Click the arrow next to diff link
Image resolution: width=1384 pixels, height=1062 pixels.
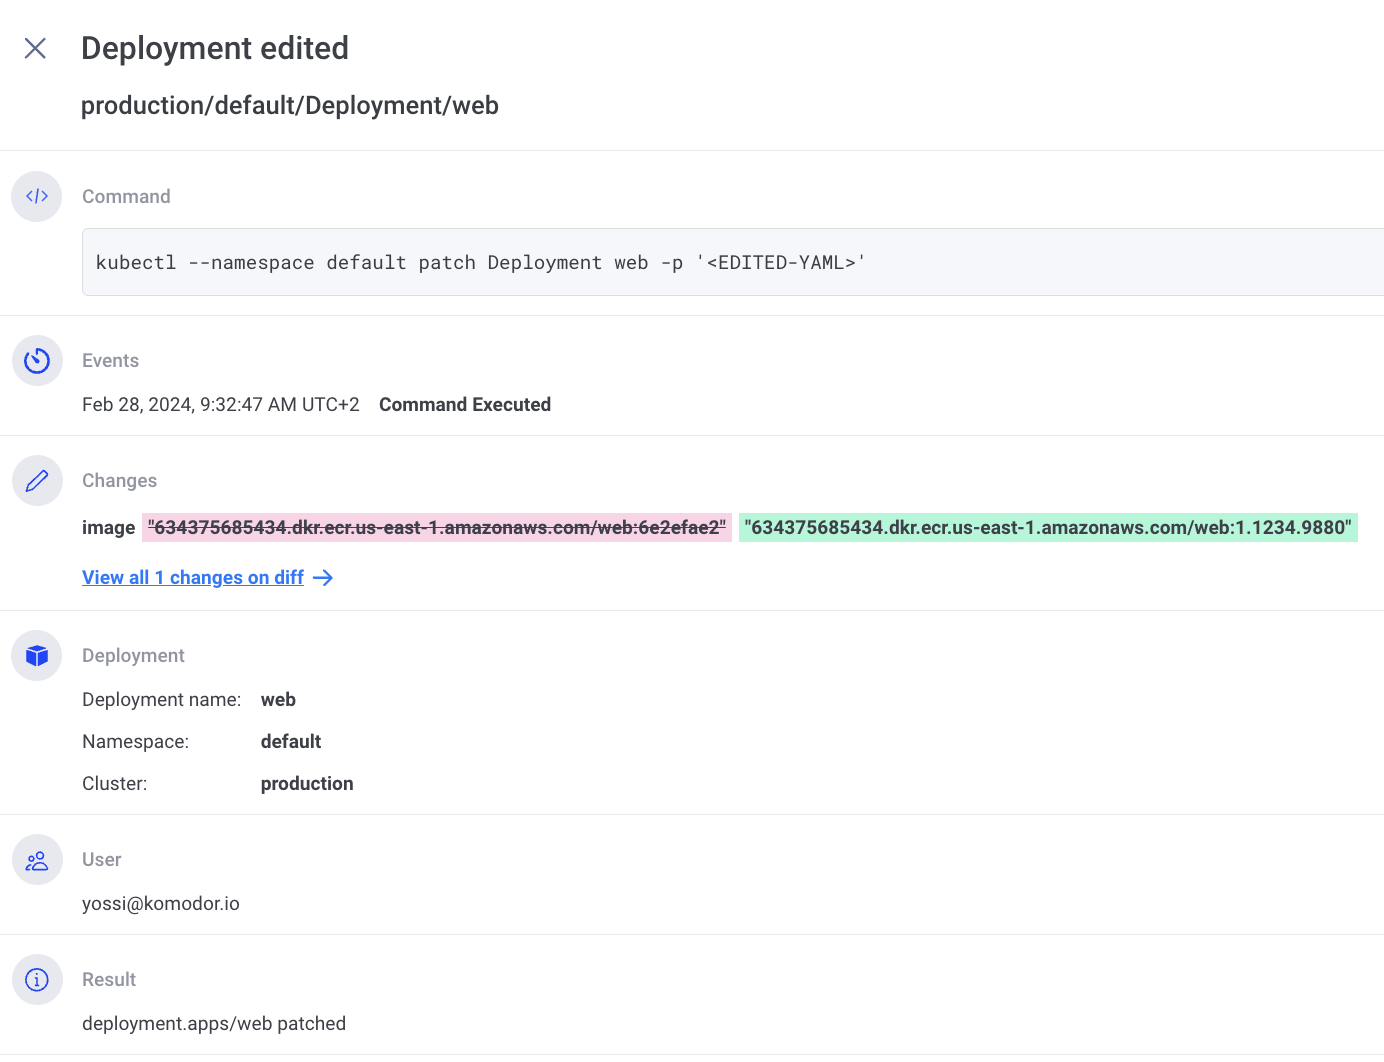[323, 578]
